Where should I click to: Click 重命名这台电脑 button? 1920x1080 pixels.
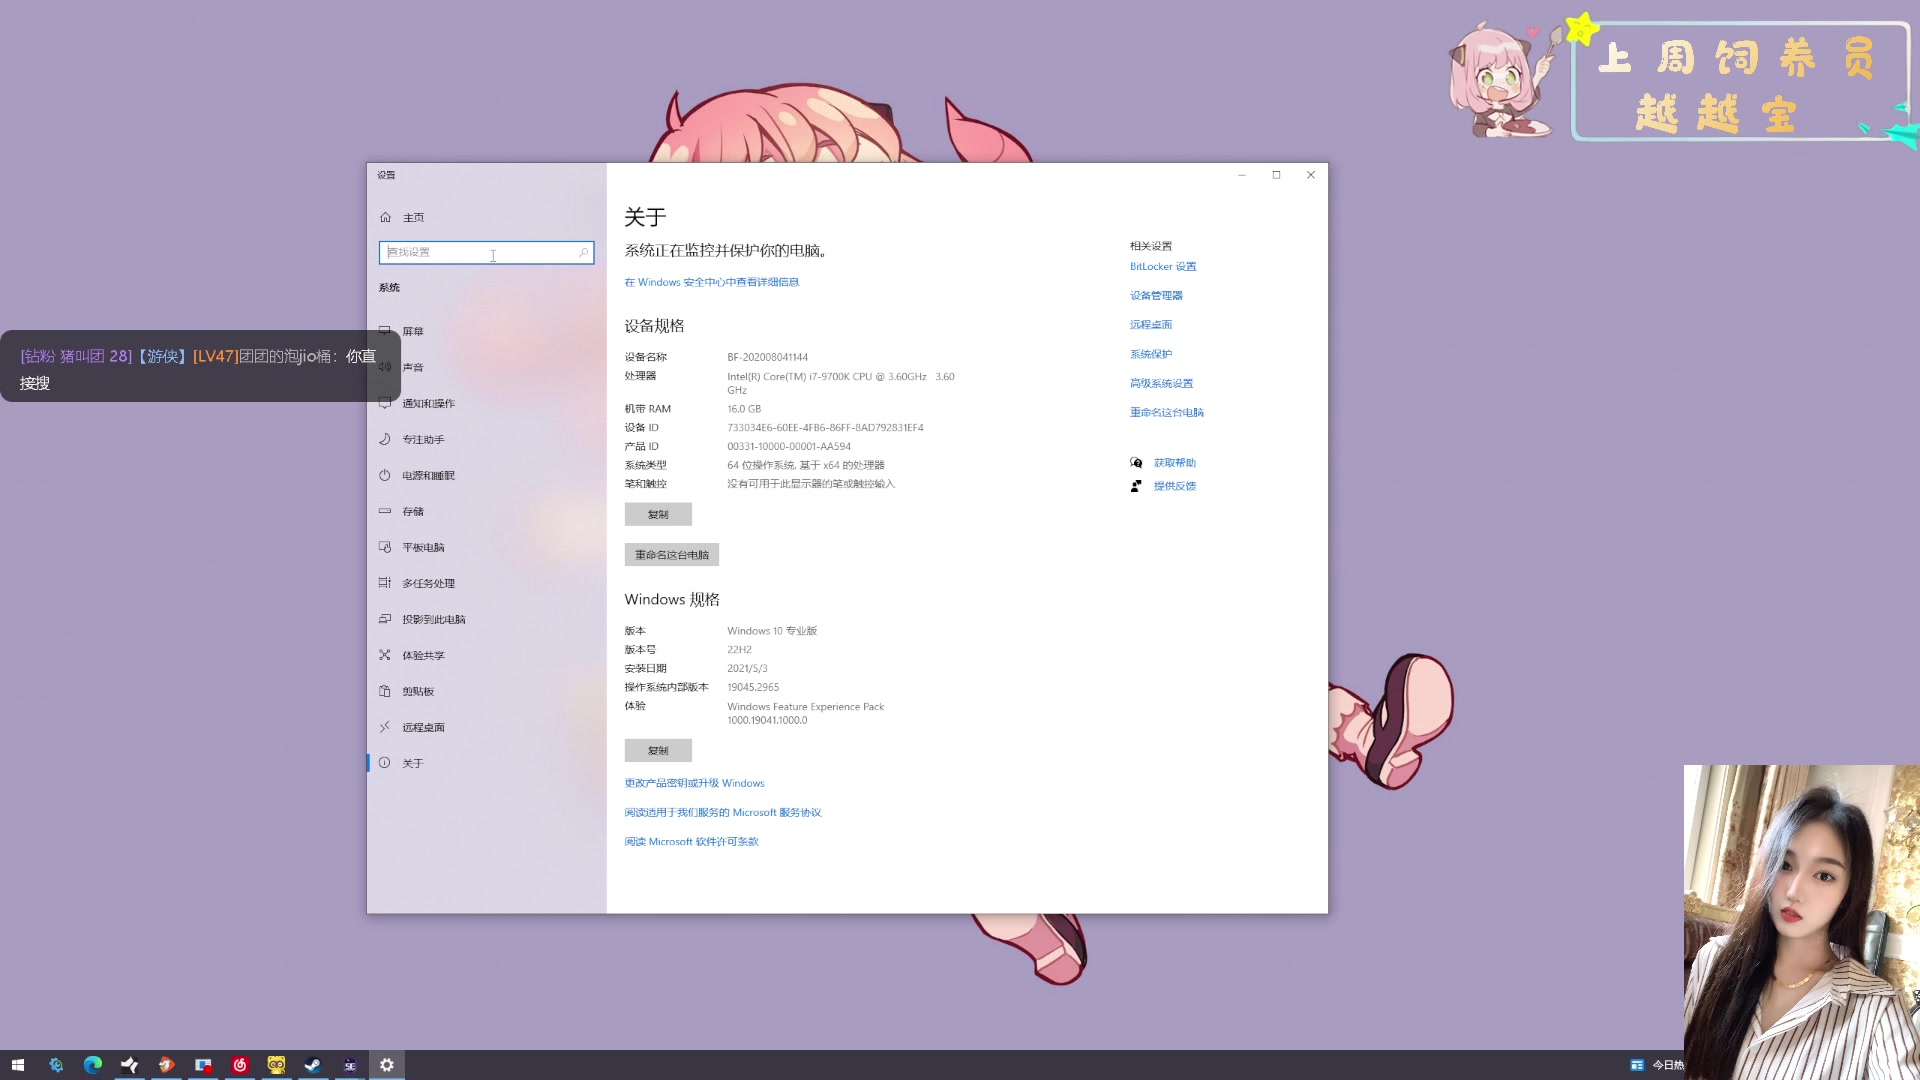click(672, 555)
